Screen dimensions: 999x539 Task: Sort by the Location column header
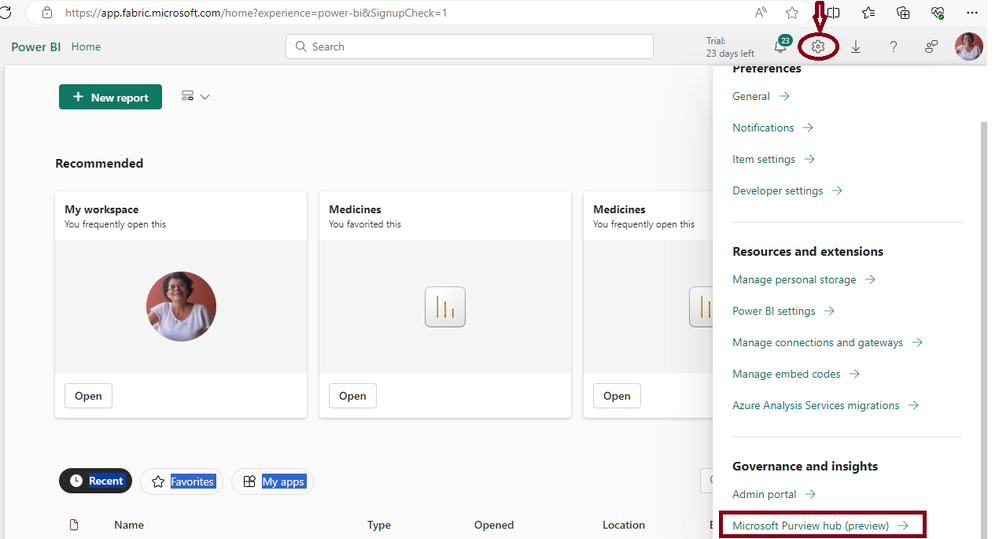tap(624, 525)
